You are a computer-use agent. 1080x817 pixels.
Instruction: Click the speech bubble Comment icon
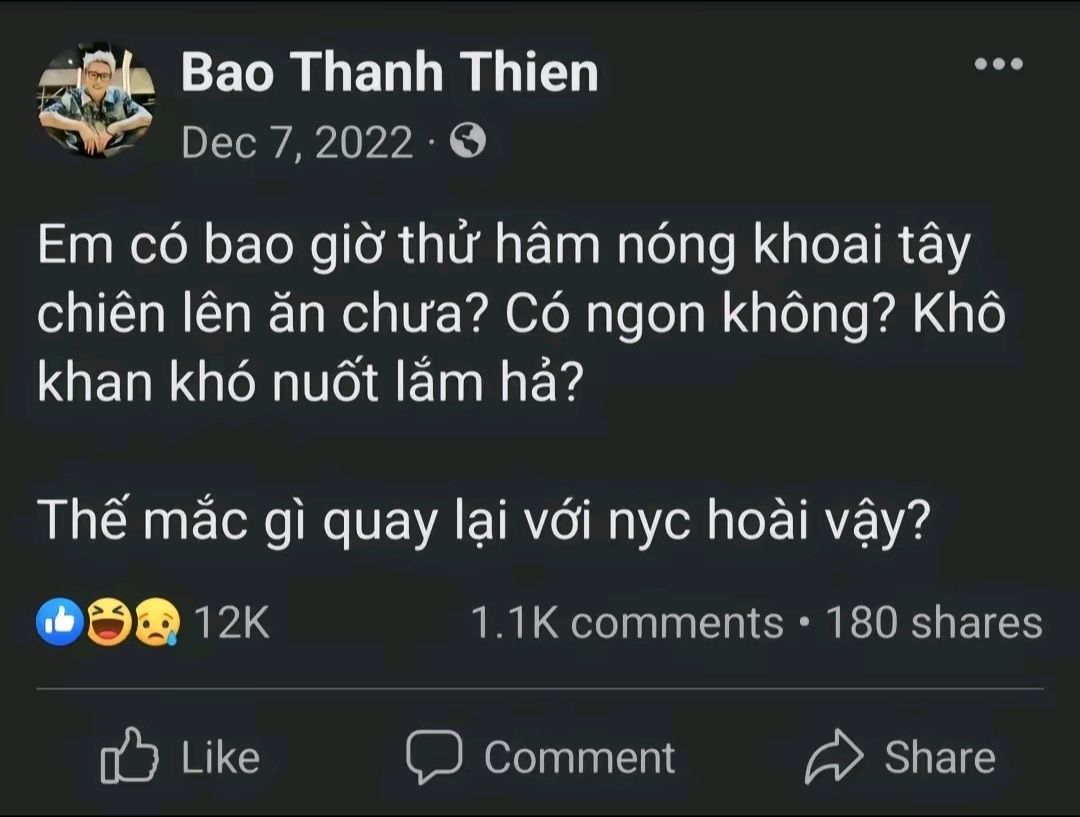pyautogui.click(x=434, y=757)
